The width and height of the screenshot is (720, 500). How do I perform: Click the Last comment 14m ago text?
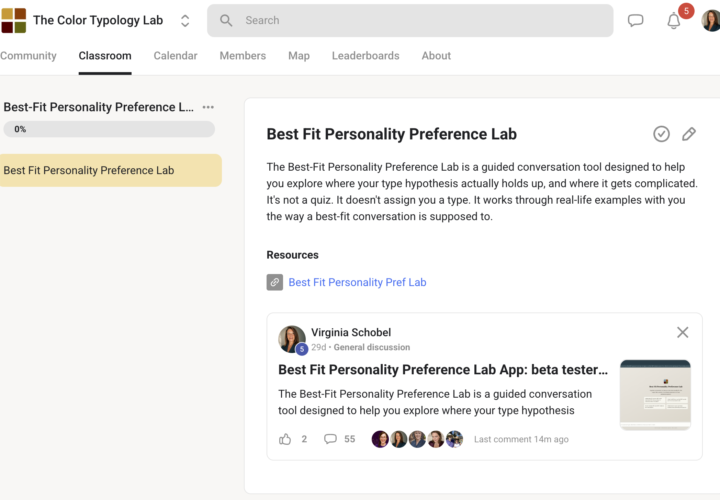coord(521,439)
